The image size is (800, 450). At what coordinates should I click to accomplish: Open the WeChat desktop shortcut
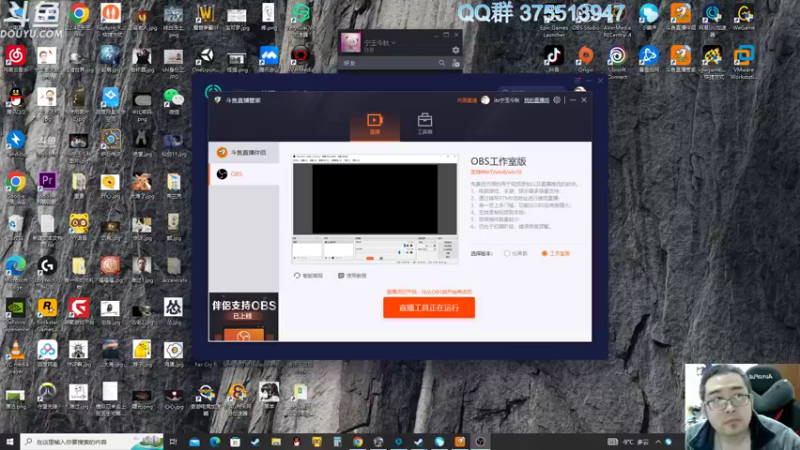pos(173,101)
